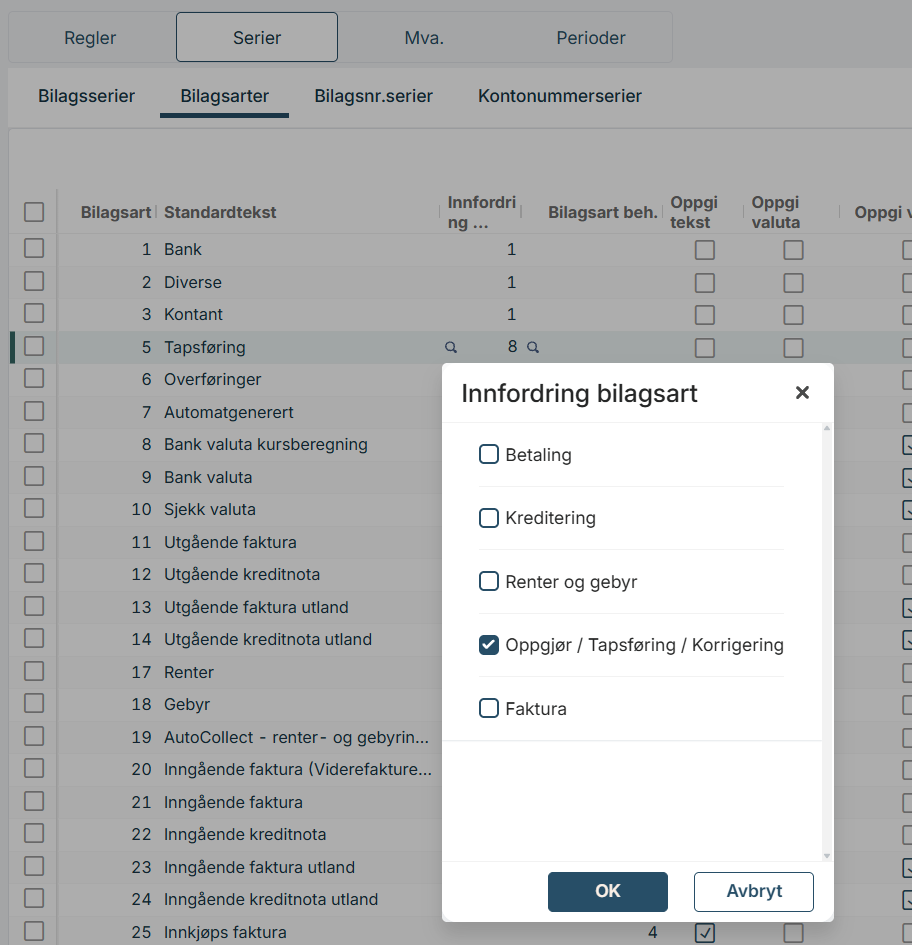Go to the Bilagsserier sub-tab
The image size is (912, 945).
[x=87, y=96]
